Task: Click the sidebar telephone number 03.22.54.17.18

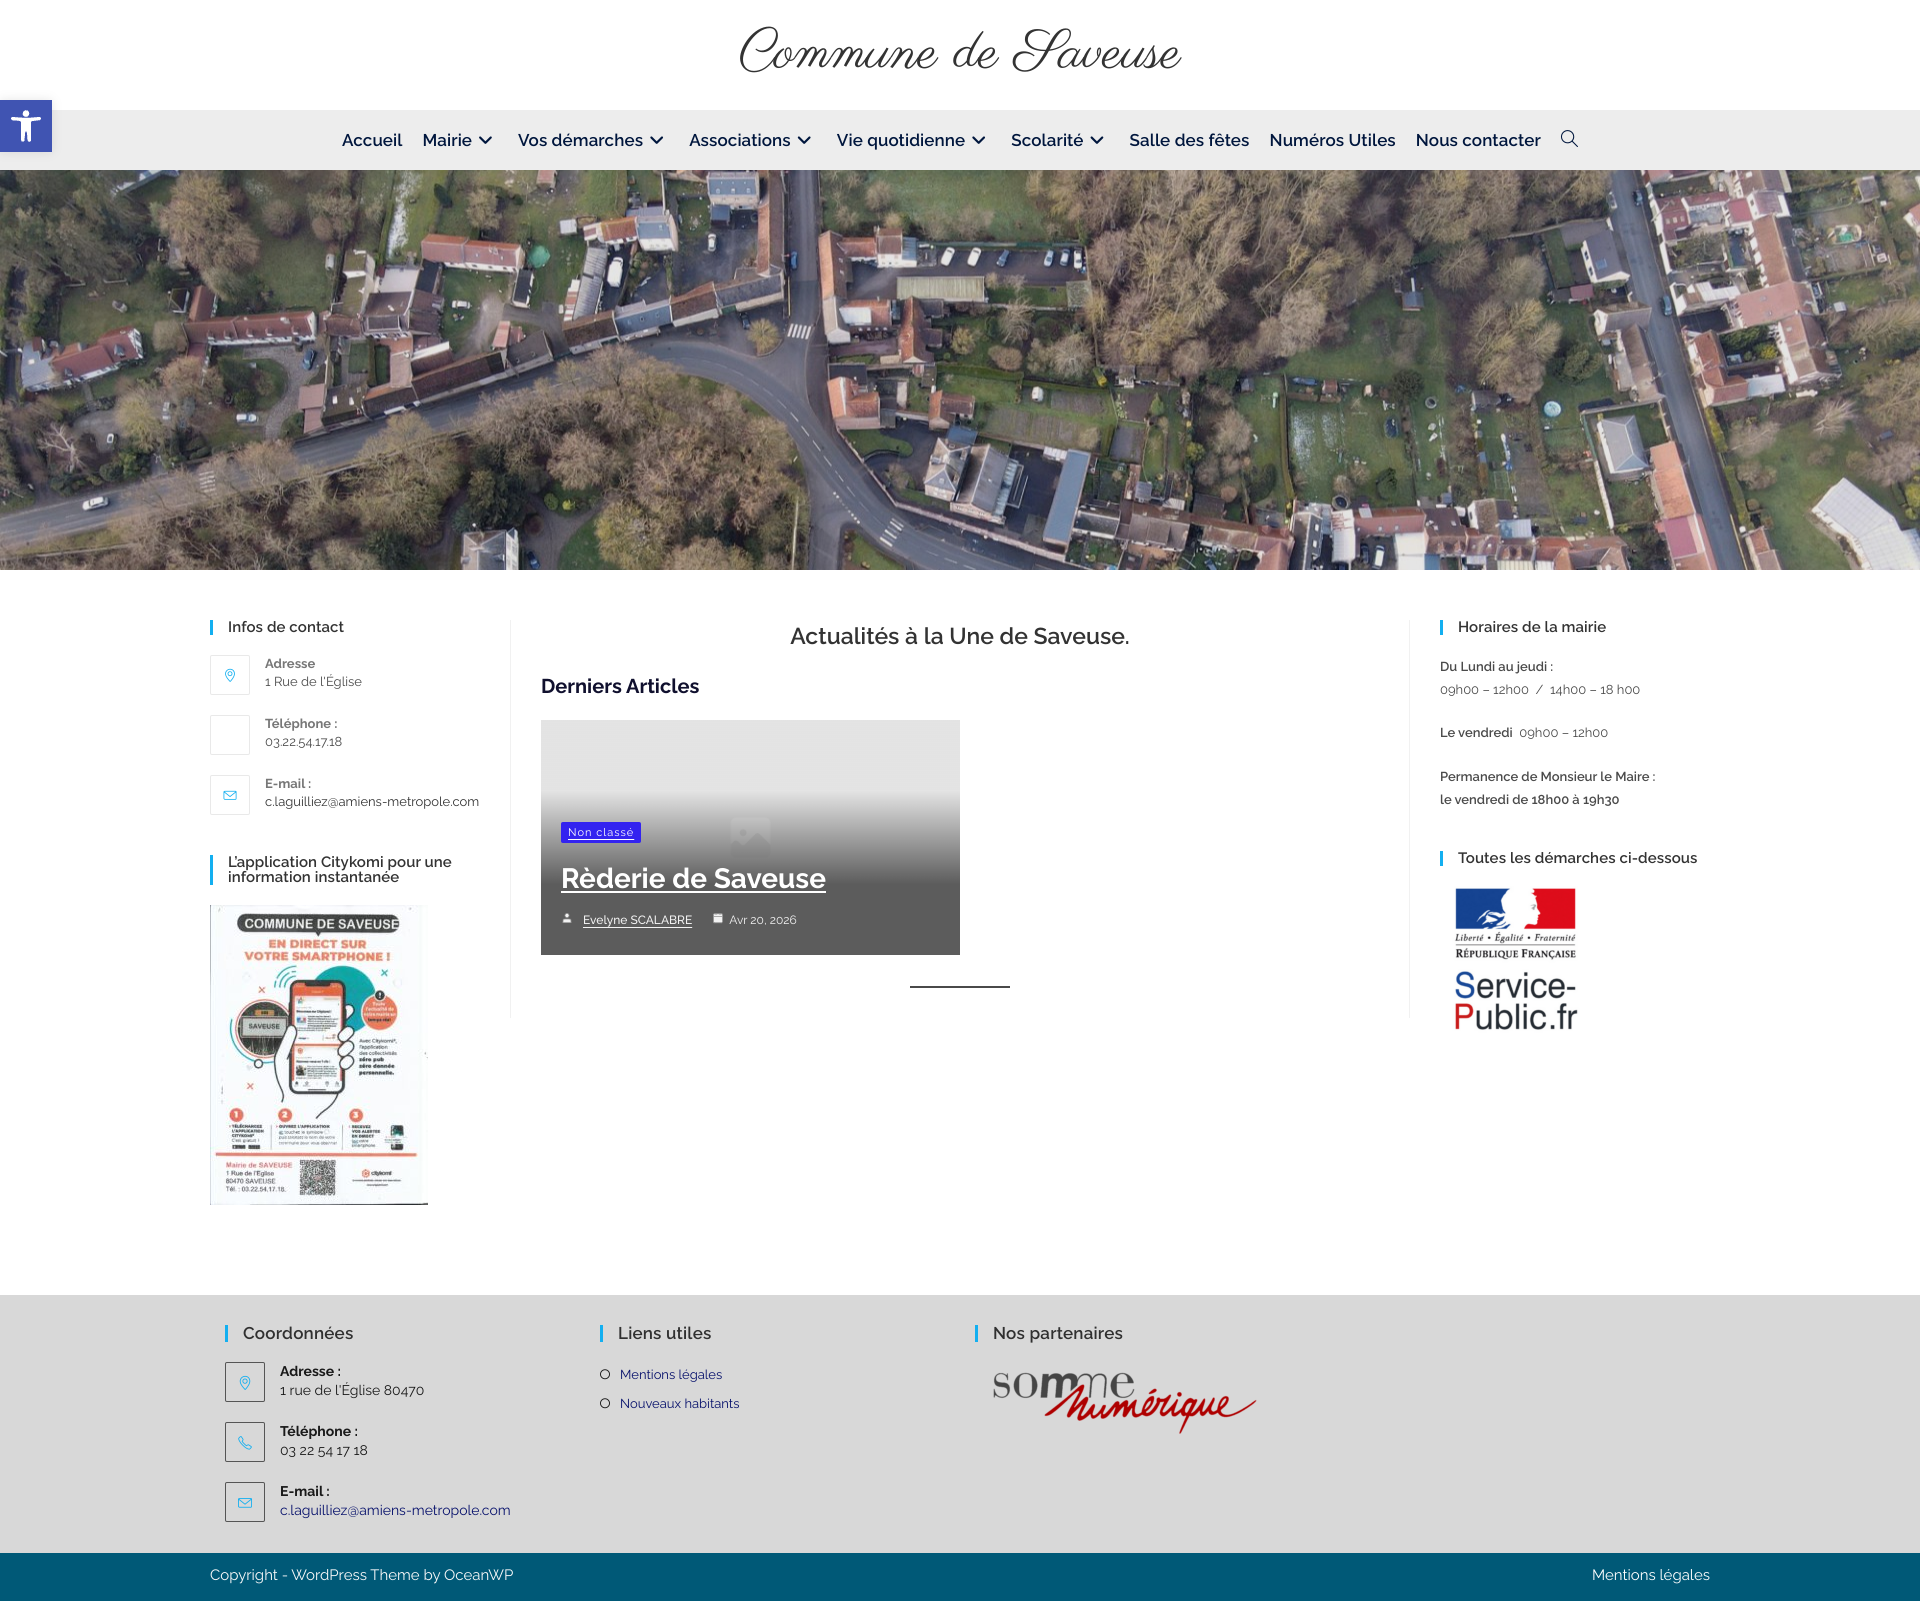Action: pos(303,742)
